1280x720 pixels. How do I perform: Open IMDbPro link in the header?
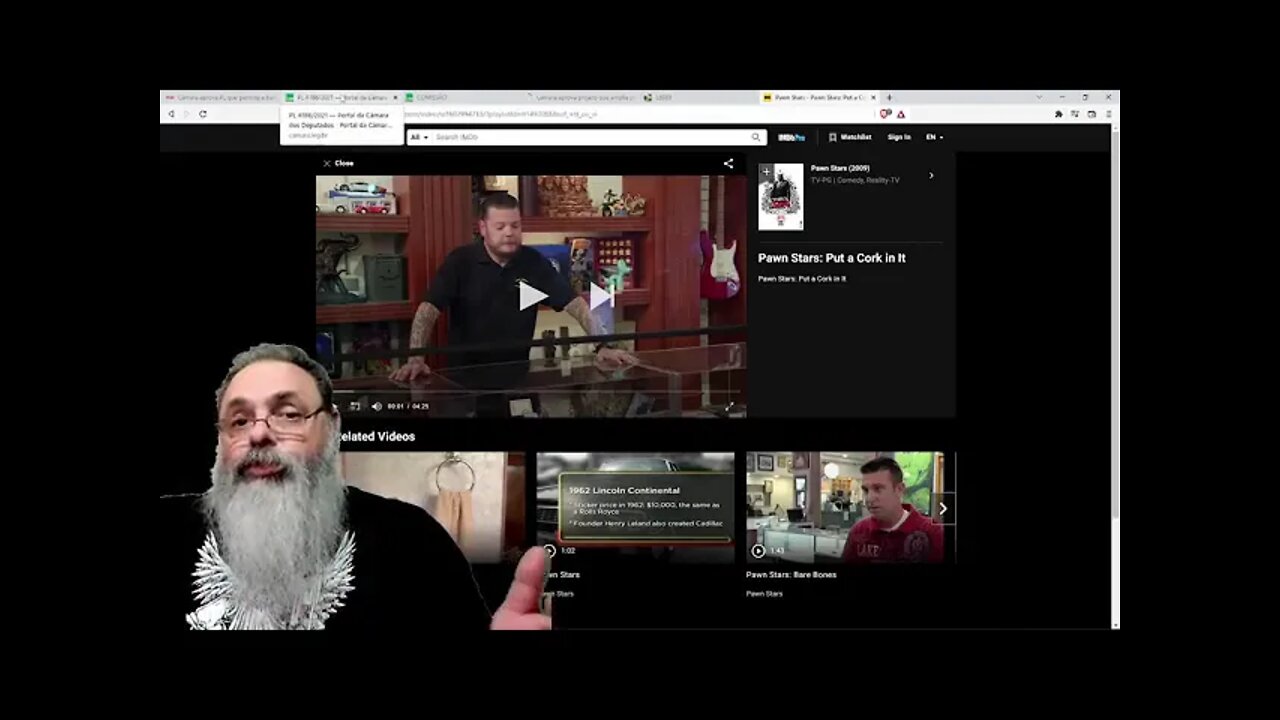pos(791,137)
